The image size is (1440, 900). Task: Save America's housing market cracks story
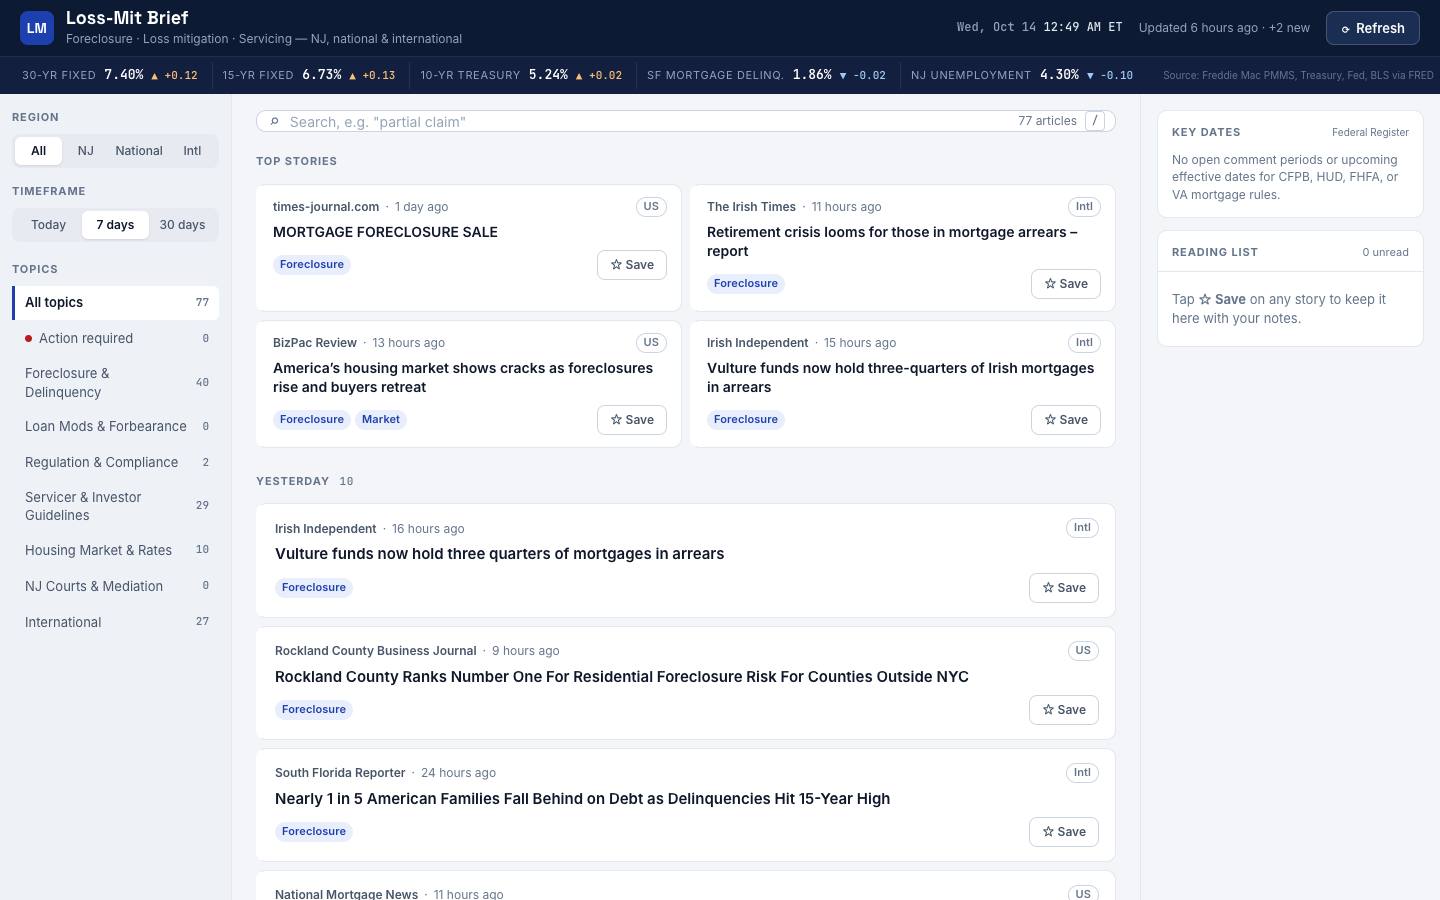coord(632,420)
